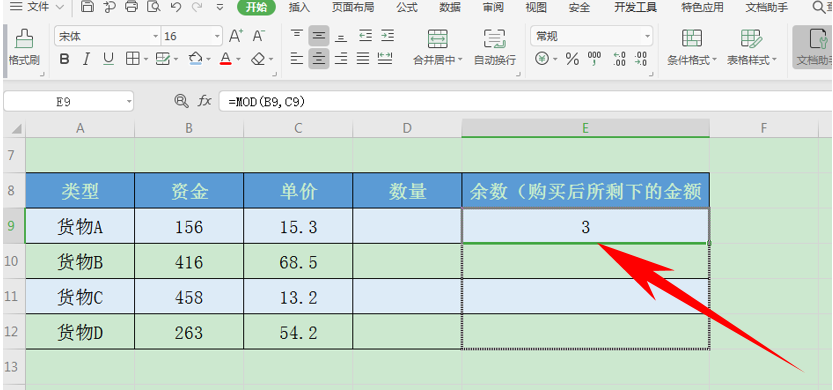This screenshot has width=833, height=390.
Task: Switch to the 视图 tab
Action: 536,7
